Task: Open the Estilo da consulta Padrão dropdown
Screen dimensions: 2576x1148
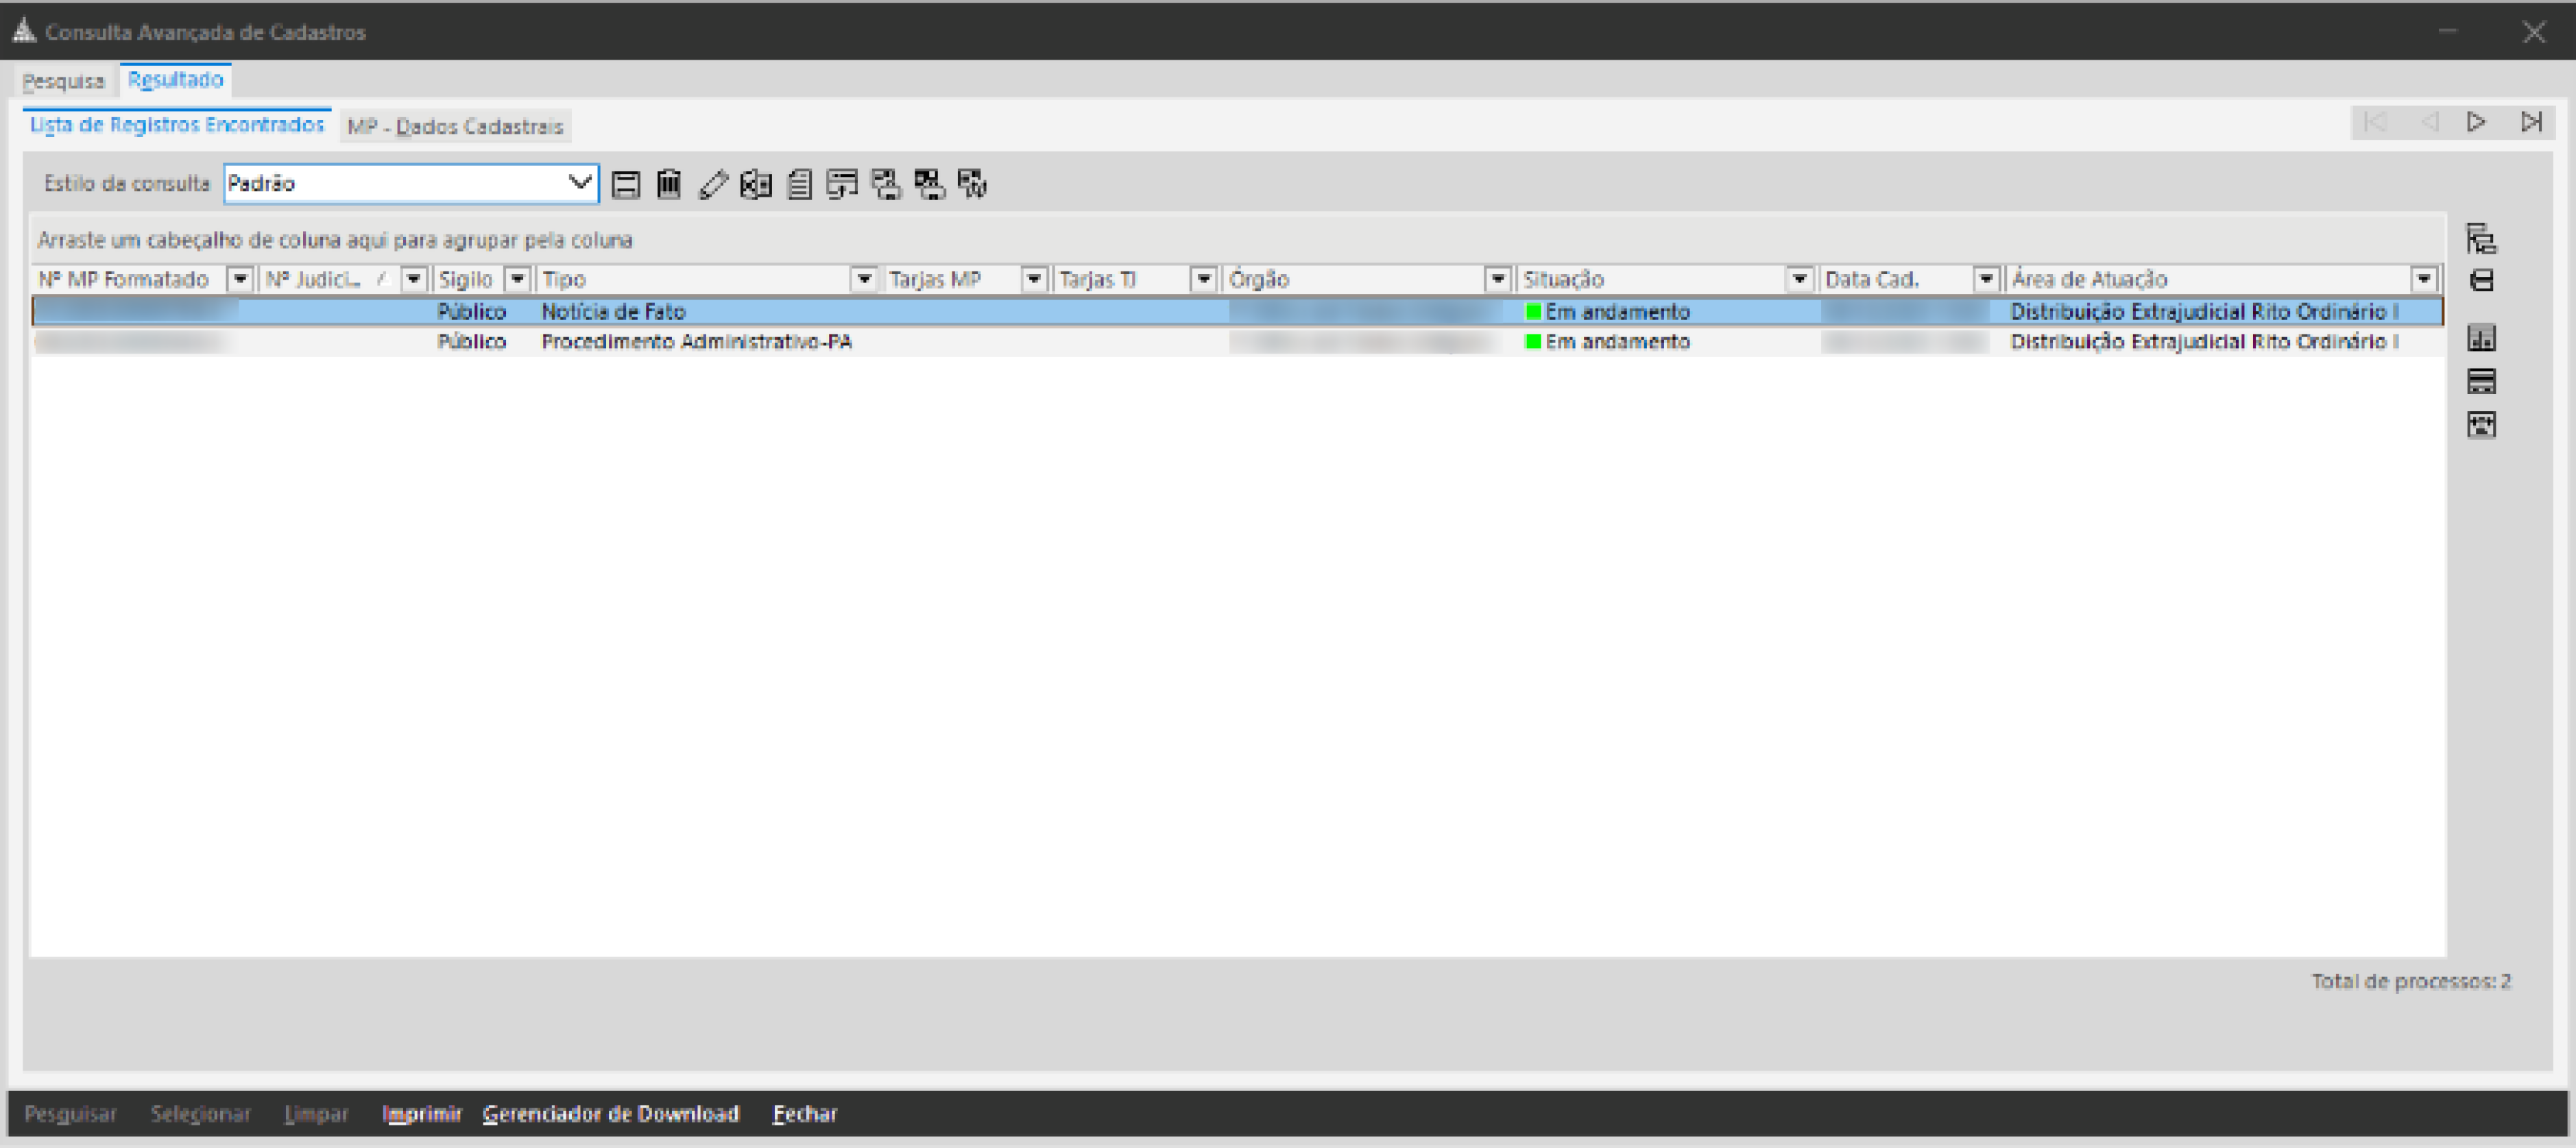Action: (x=579, y=183)
